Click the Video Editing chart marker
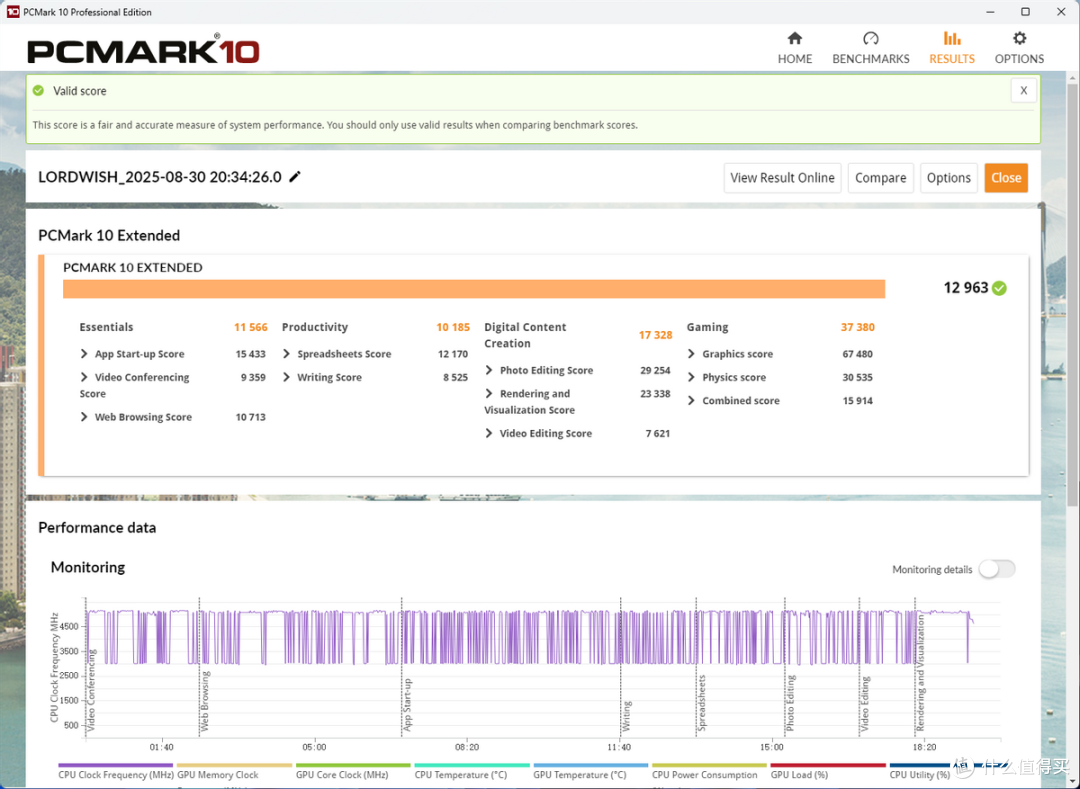This screenshot has height=789, width=1080. (865, 704)
